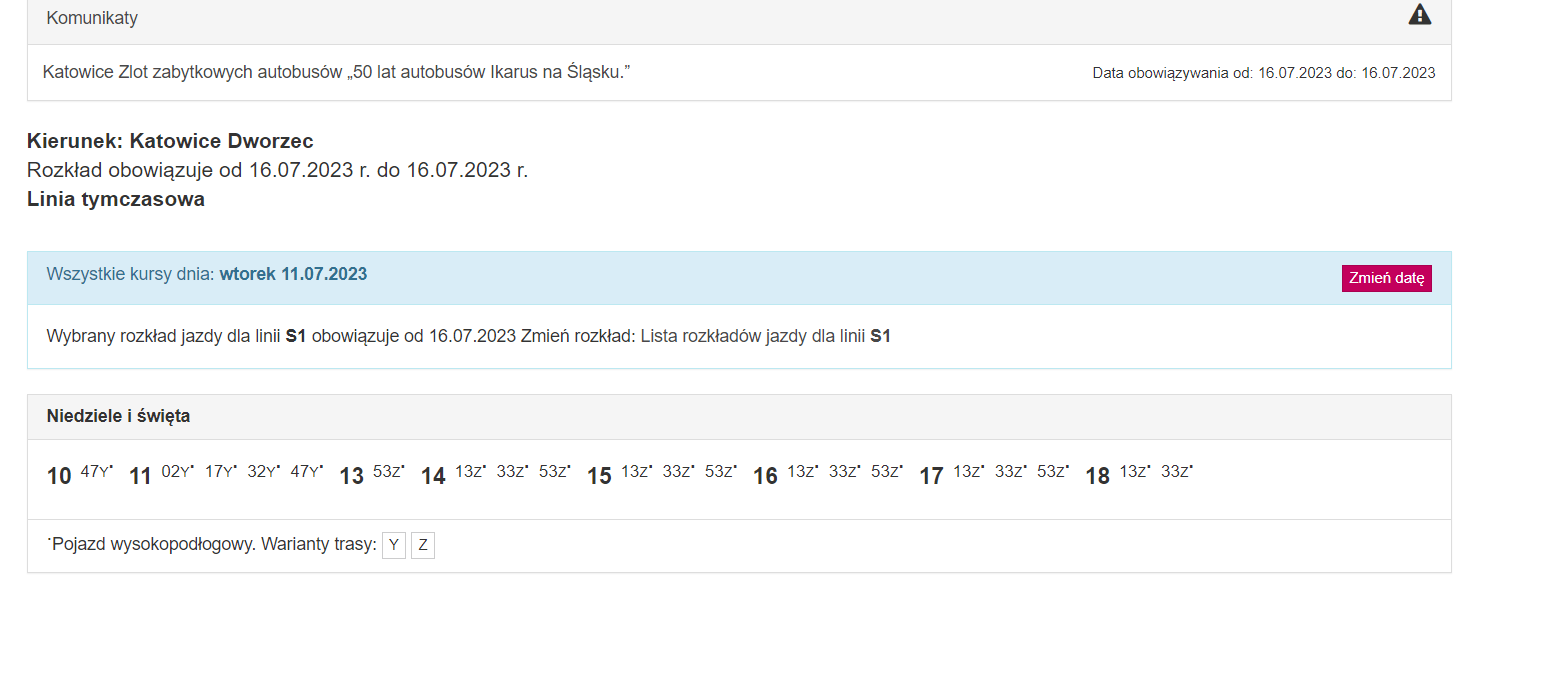Image resolution: width=1543 pixels, height=683 pixels.
Task: Click the Niedziele i święta section header
Action: pyautogui.click(x=118, y=416)
